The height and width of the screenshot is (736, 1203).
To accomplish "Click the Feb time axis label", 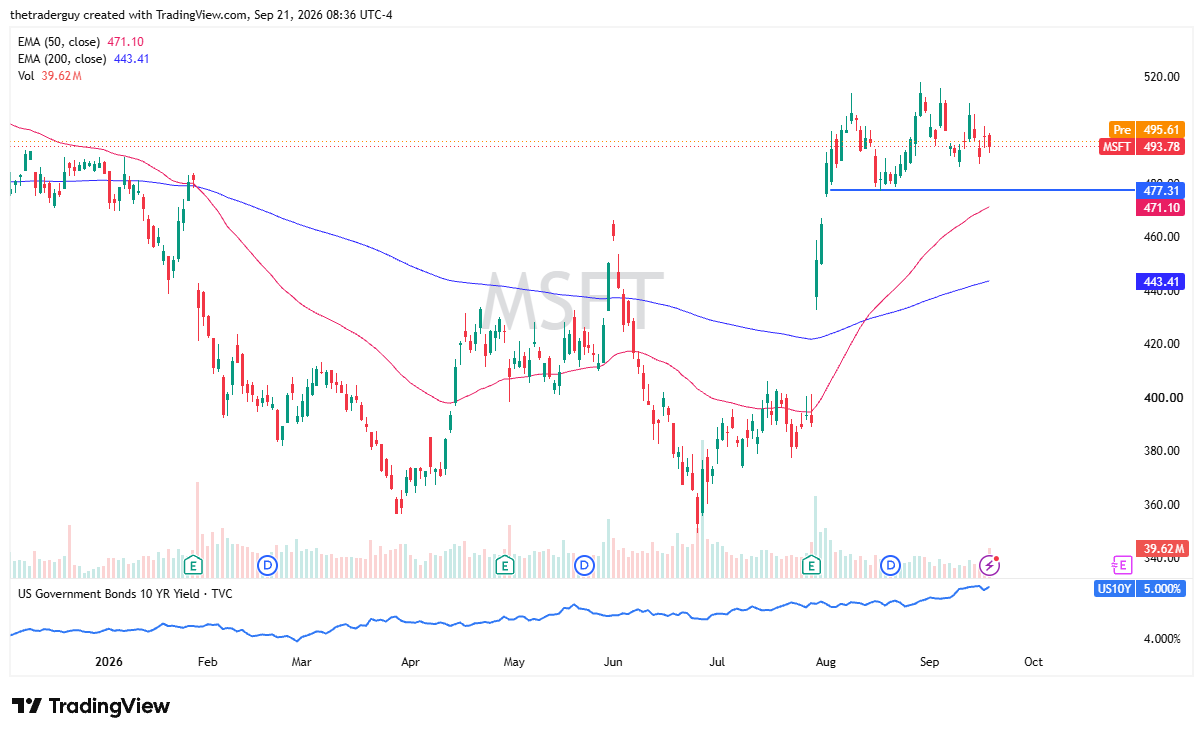I will coord(207,662).
